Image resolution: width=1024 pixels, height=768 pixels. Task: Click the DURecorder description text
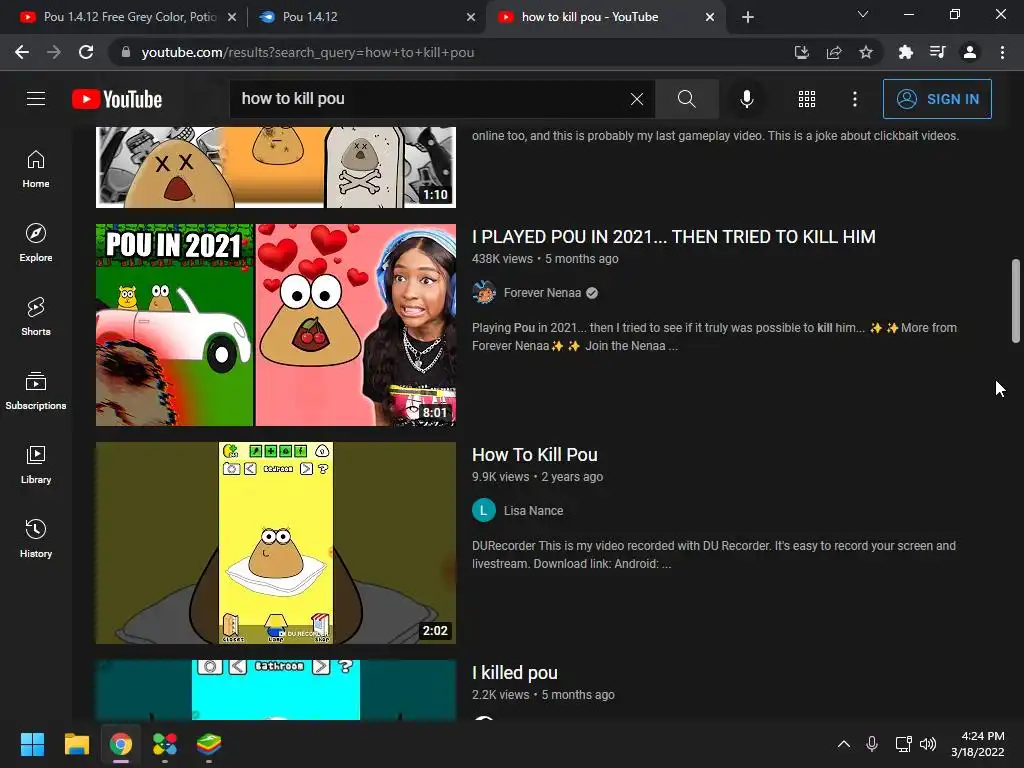[714, 554]
